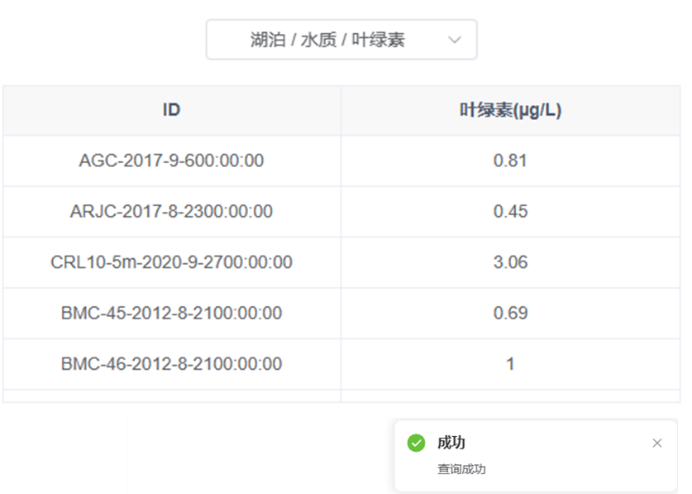Image resolution: width=692 pixels, height=494 pixels.
Task: Click the chlorophyll value 0.81
Action: click(x=510, y=160)
